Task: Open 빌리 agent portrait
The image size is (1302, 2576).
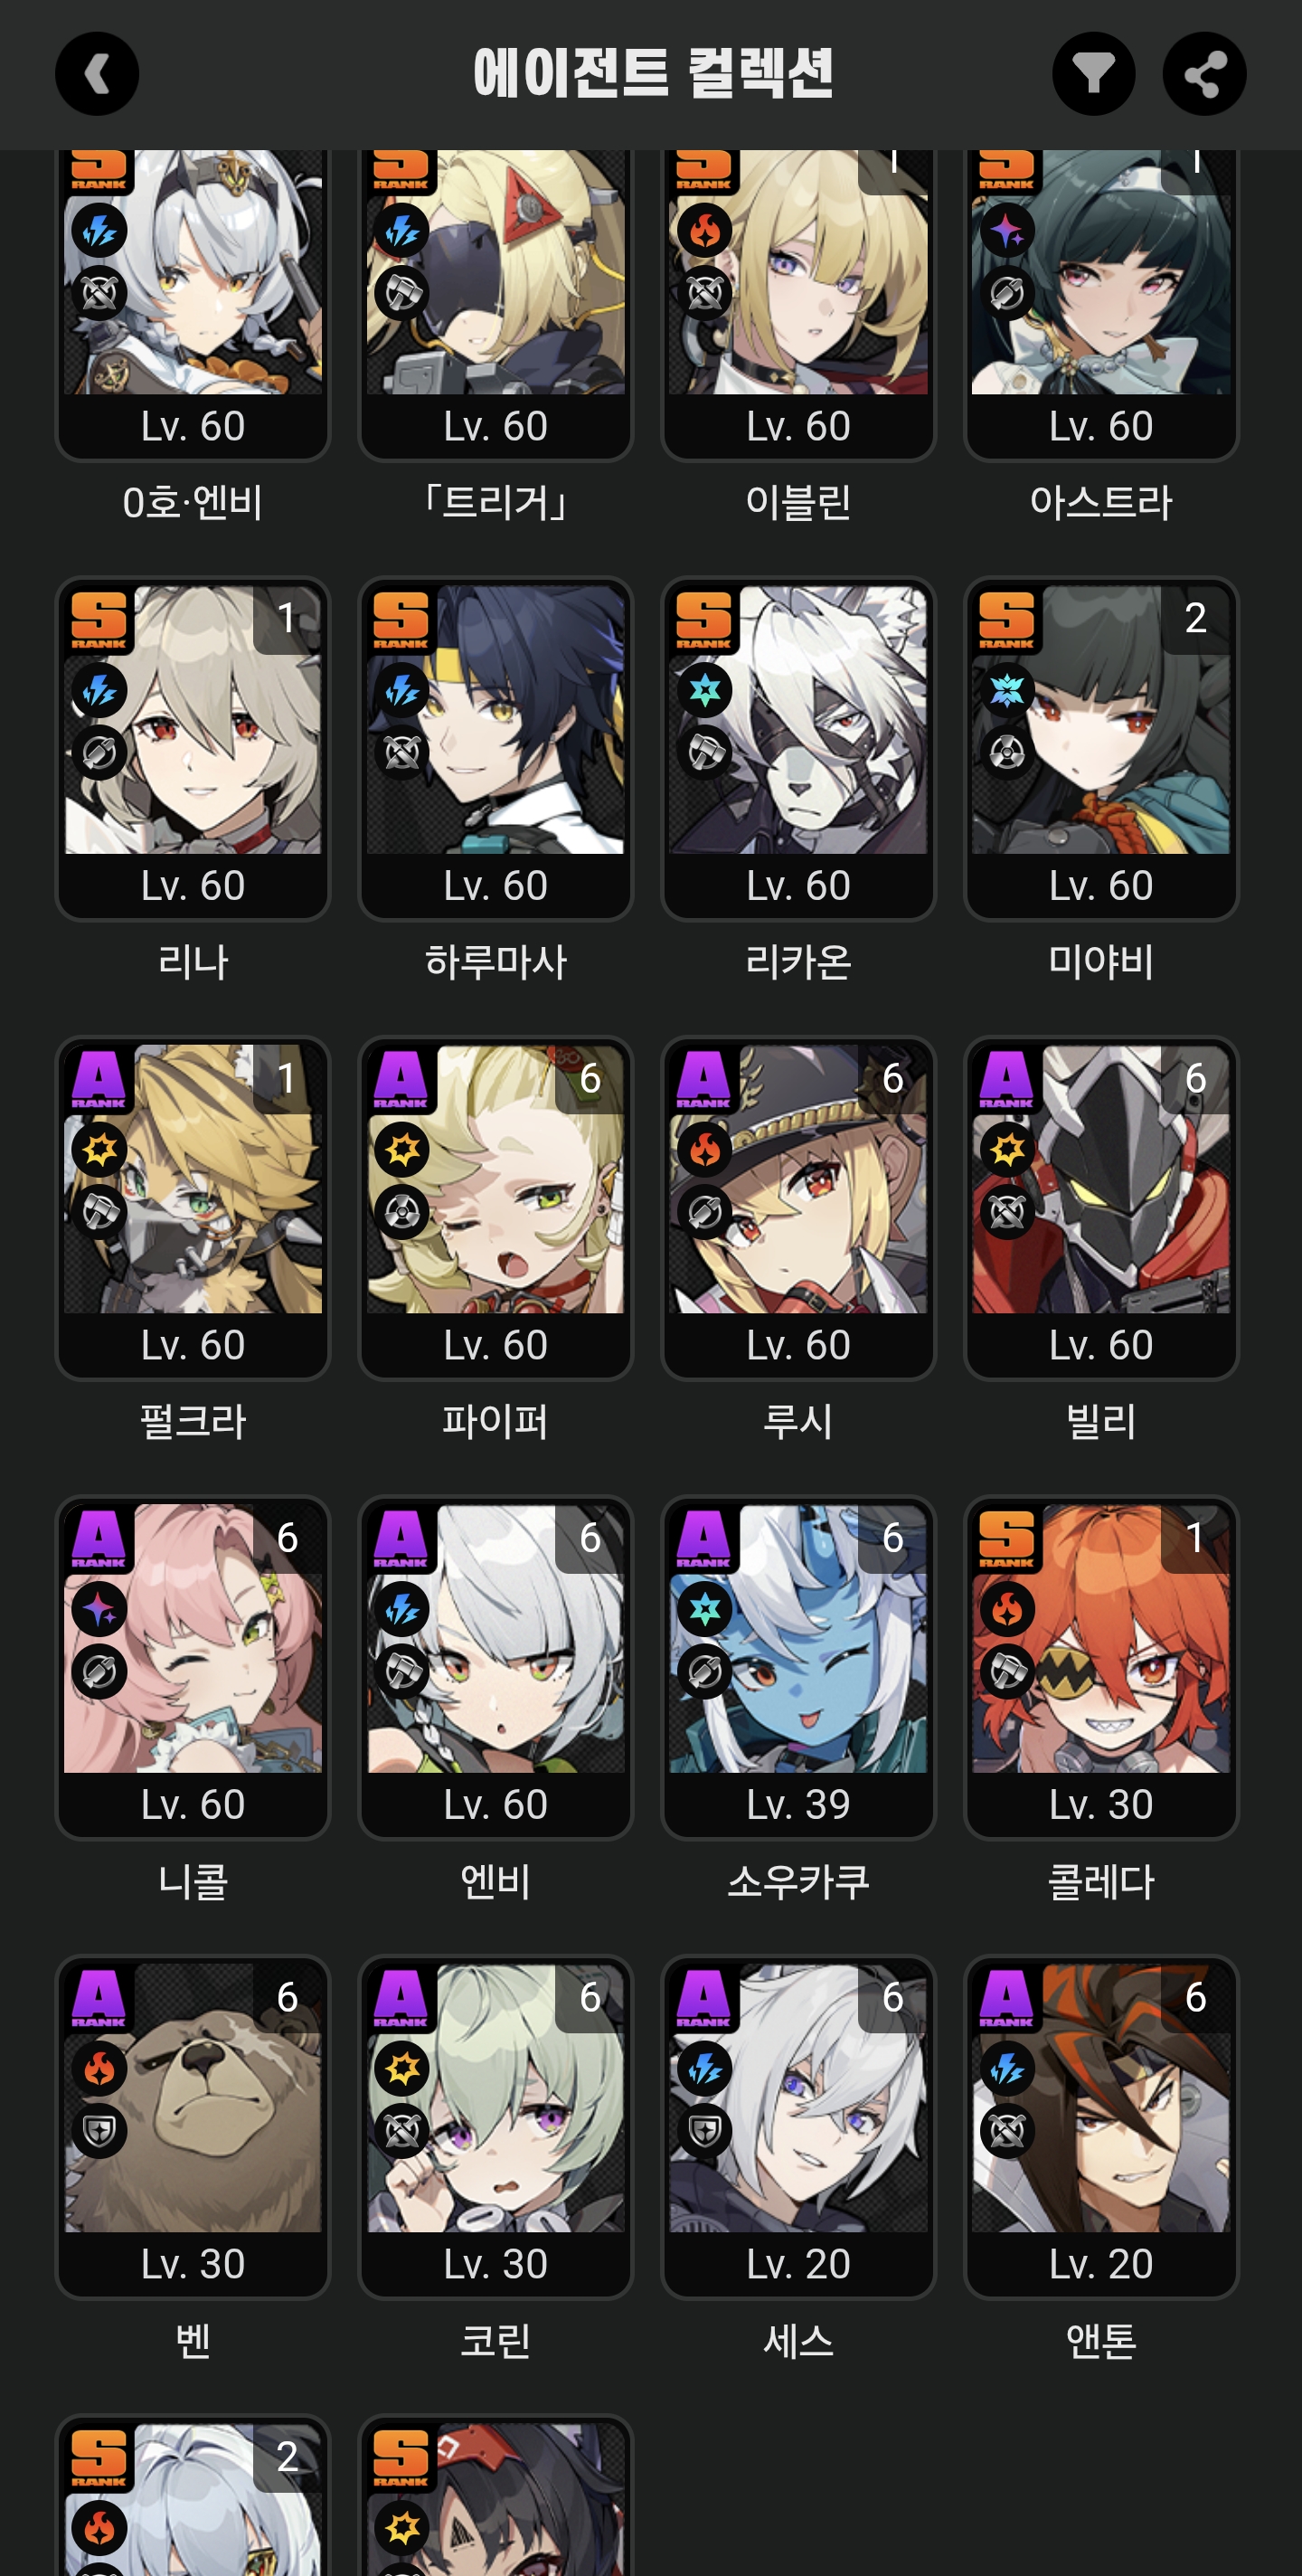Action: point(1101,1179)
